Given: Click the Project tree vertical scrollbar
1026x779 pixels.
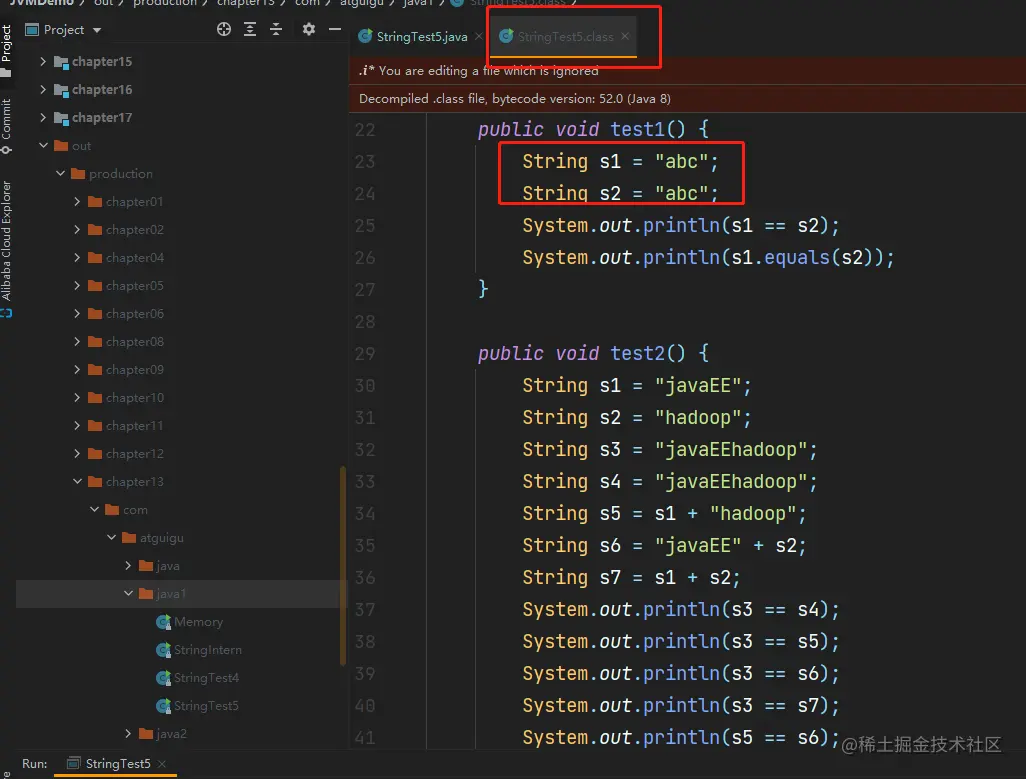Looking at the screenshot, I should [342, 566].
